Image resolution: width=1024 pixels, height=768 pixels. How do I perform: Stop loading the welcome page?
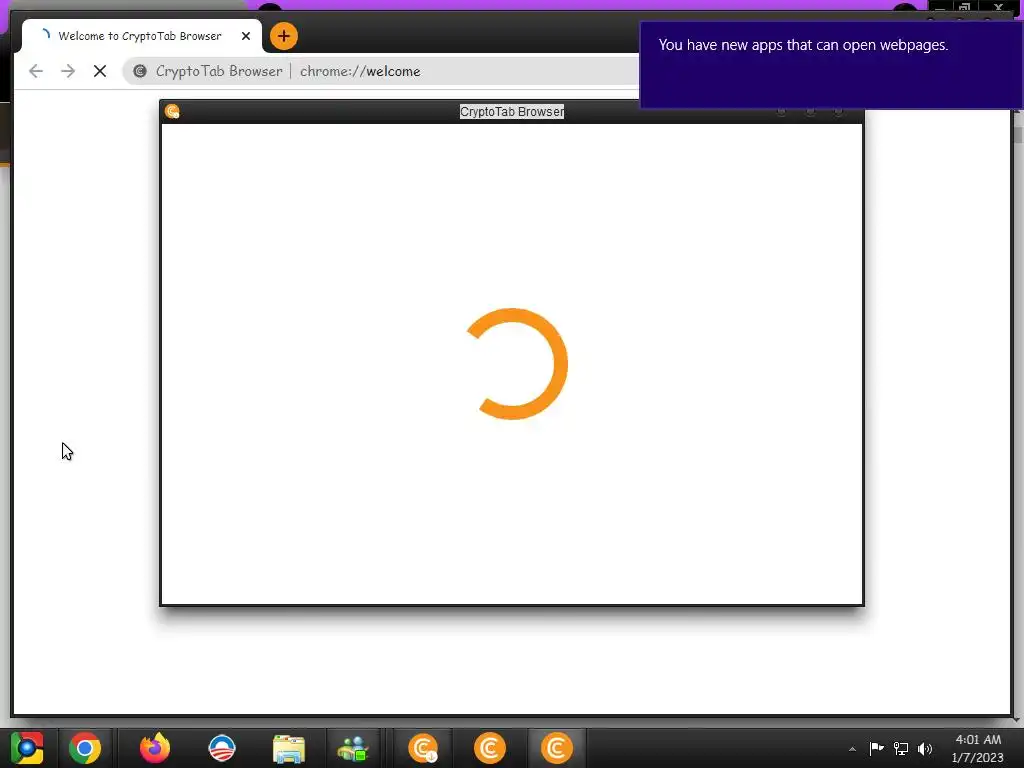(x=100, y=71)
